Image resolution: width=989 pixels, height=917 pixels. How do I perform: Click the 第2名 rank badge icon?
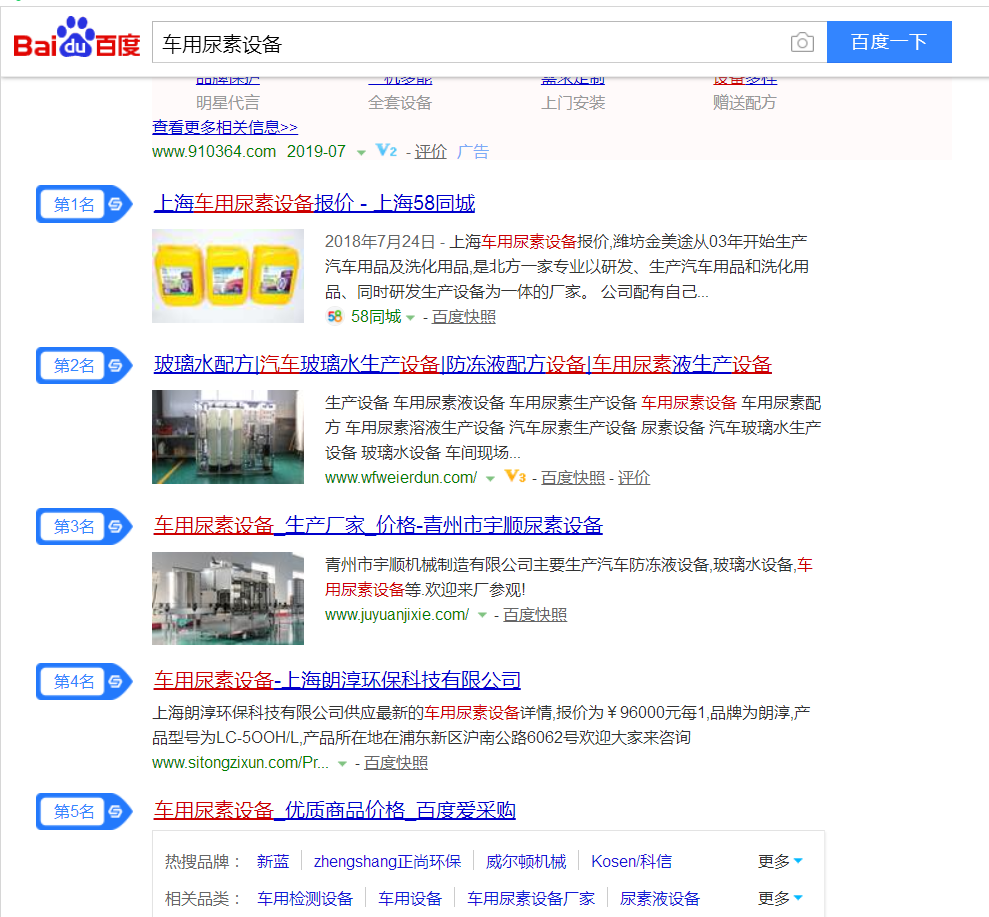[x=84, y=365]
